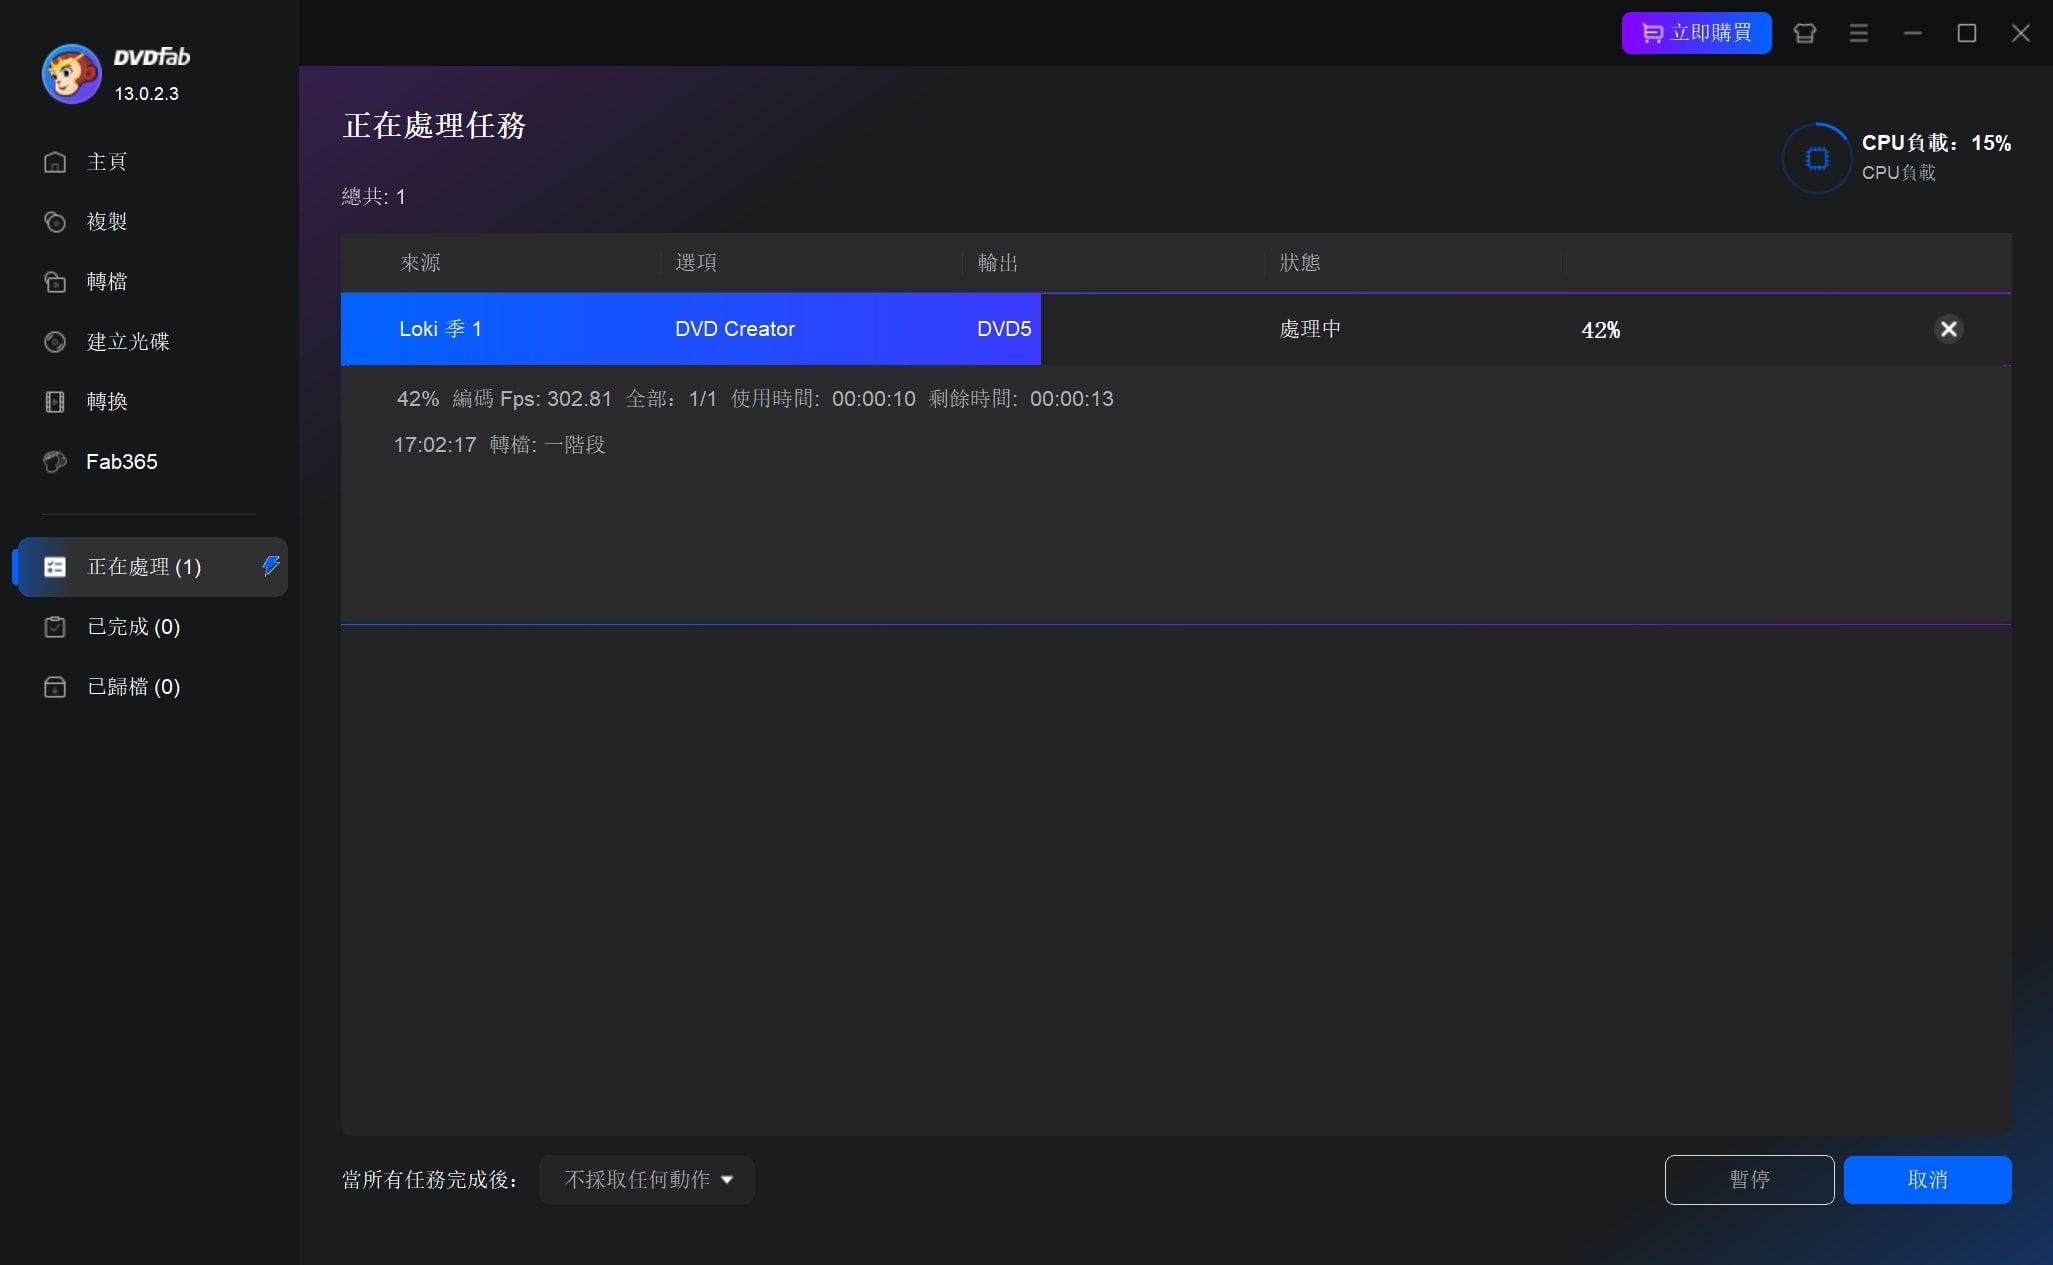Click the 來源 column header
2053x1265 pixels.
coord(420,263)
